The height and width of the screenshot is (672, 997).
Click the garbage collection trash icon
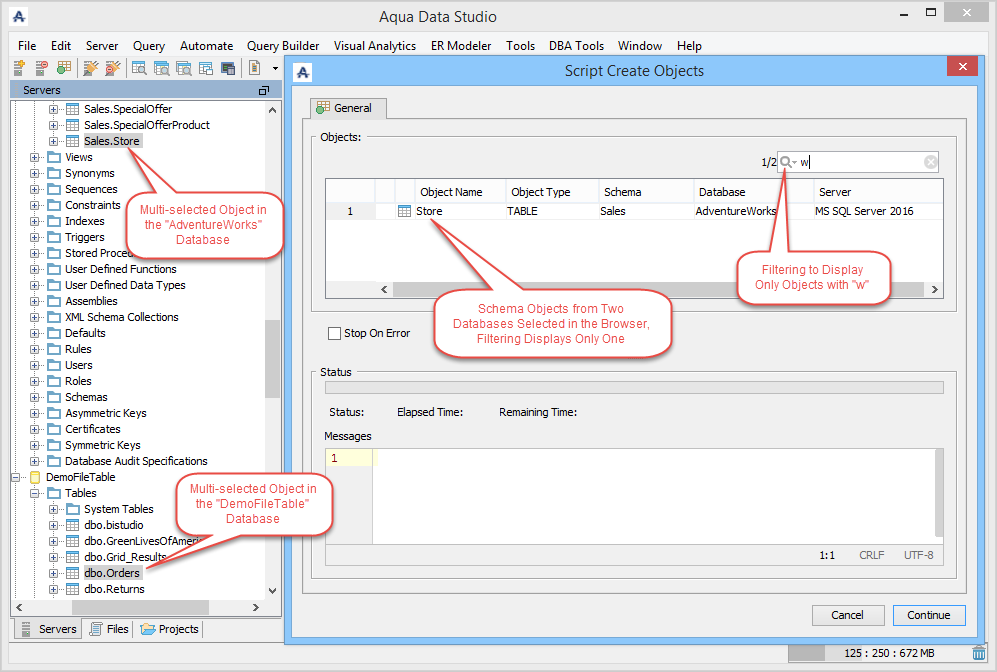979,653
